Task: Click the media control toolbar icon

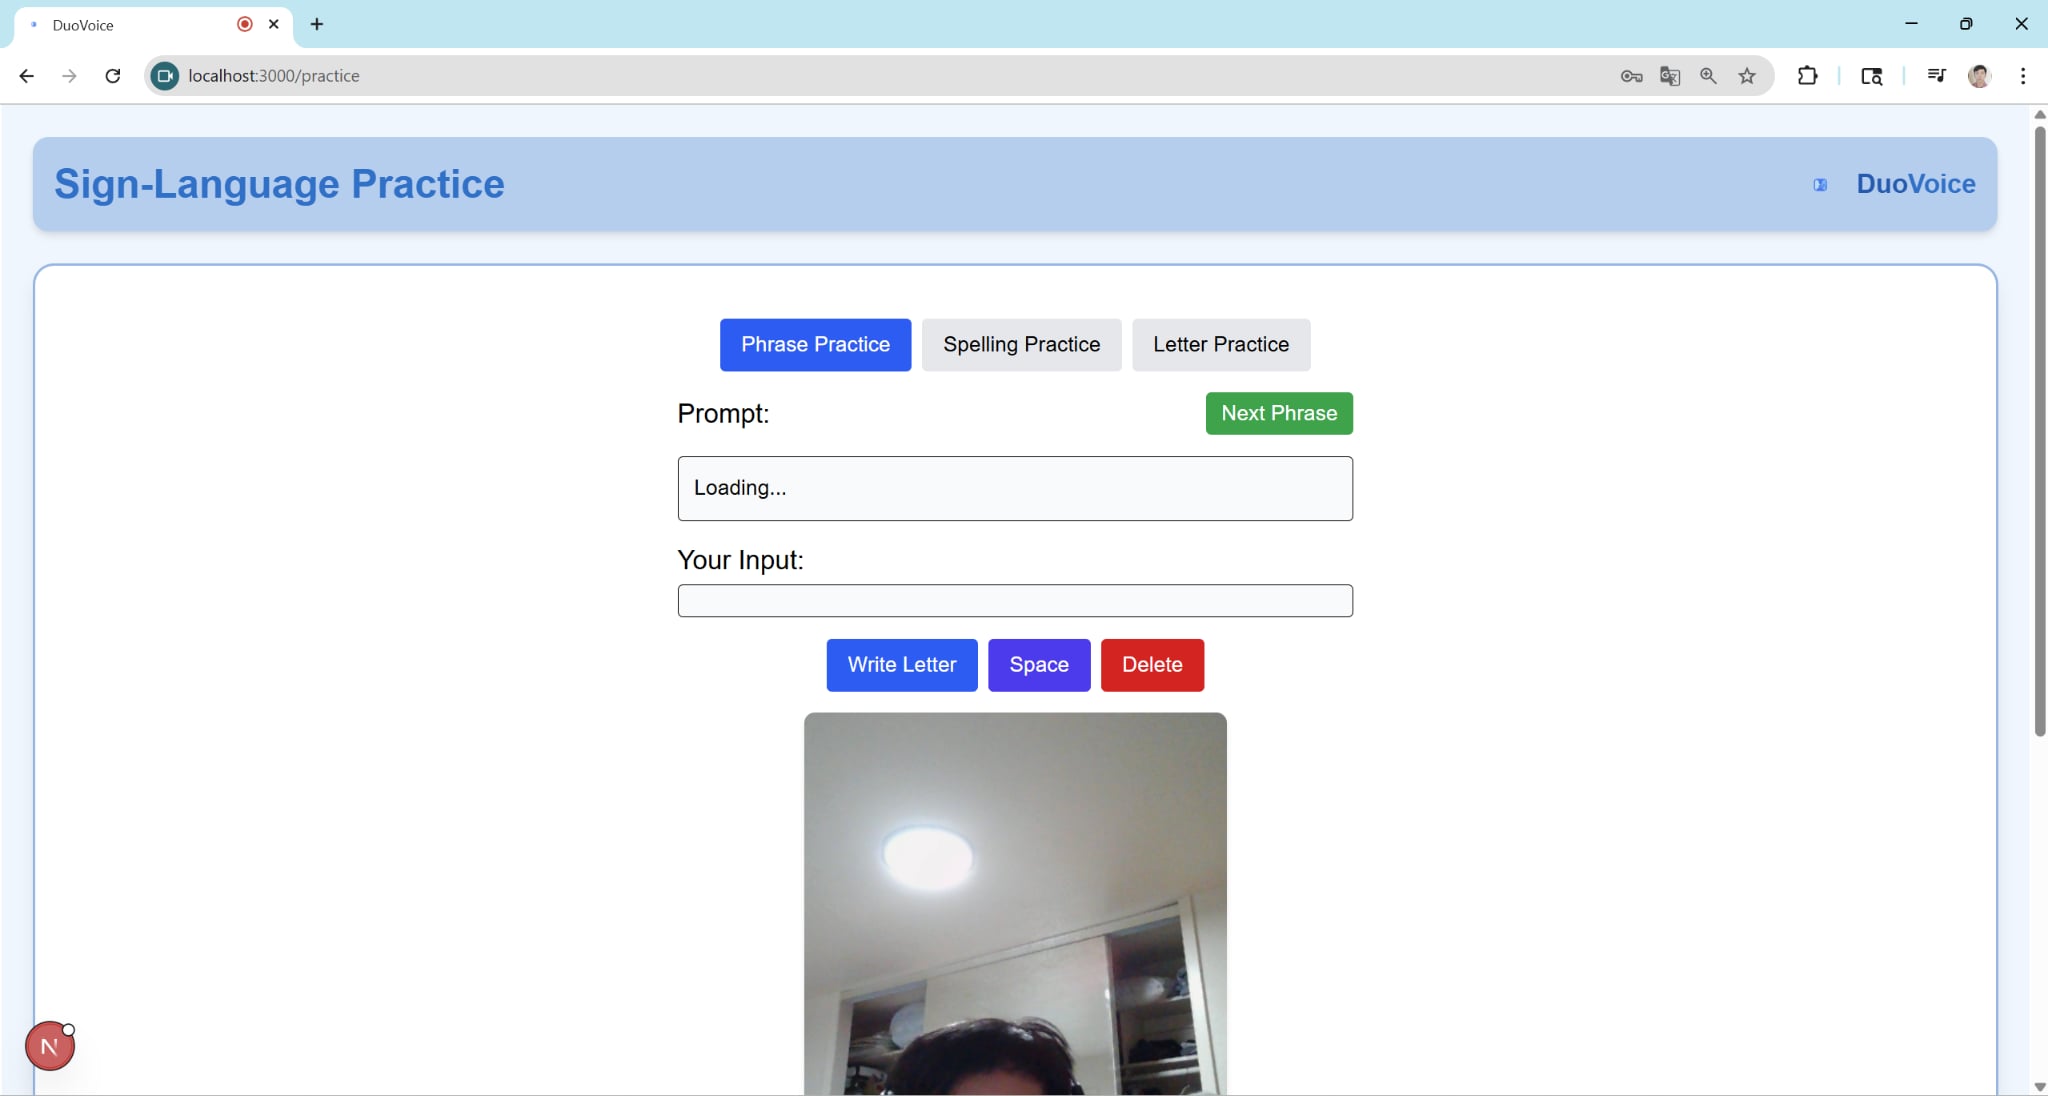Action: click(1936, 76)
